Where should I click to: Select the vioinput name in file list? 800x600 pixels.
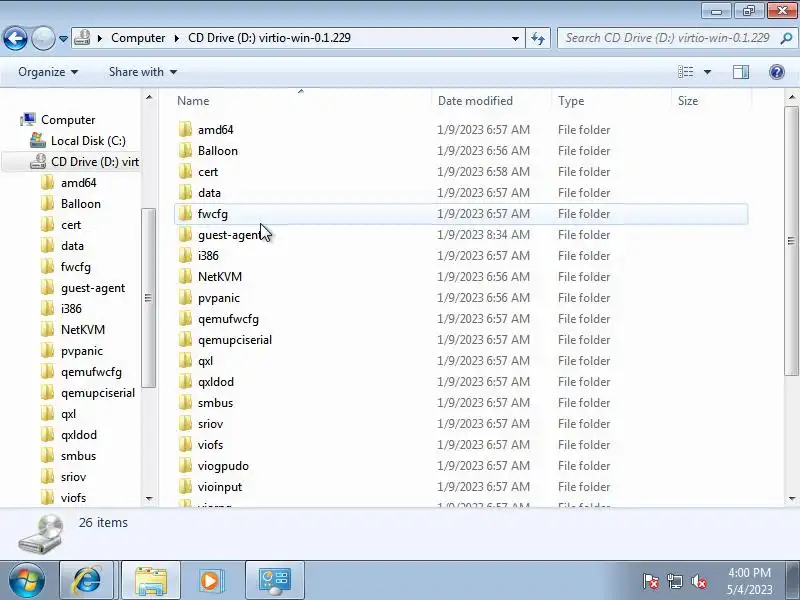[220, 487]
